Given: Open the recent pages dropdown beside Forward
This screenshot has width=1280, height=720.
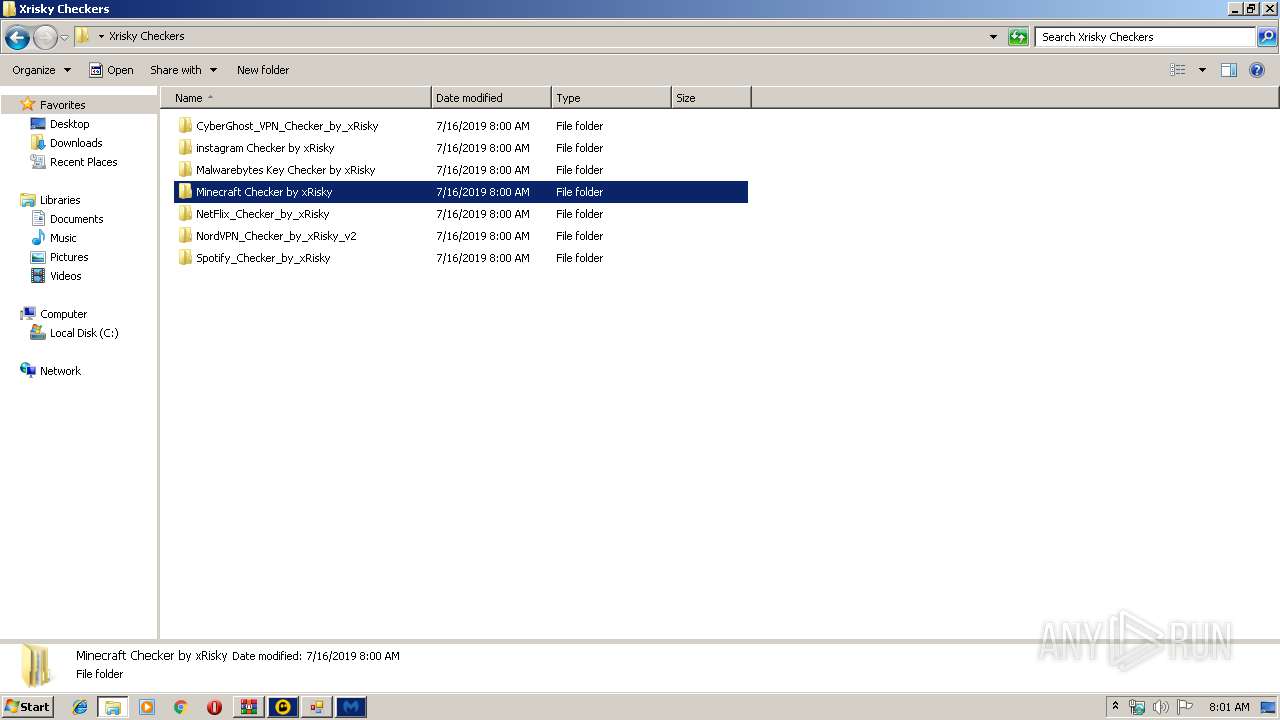Looking at the screenshot, I should [x=64, y=38].
